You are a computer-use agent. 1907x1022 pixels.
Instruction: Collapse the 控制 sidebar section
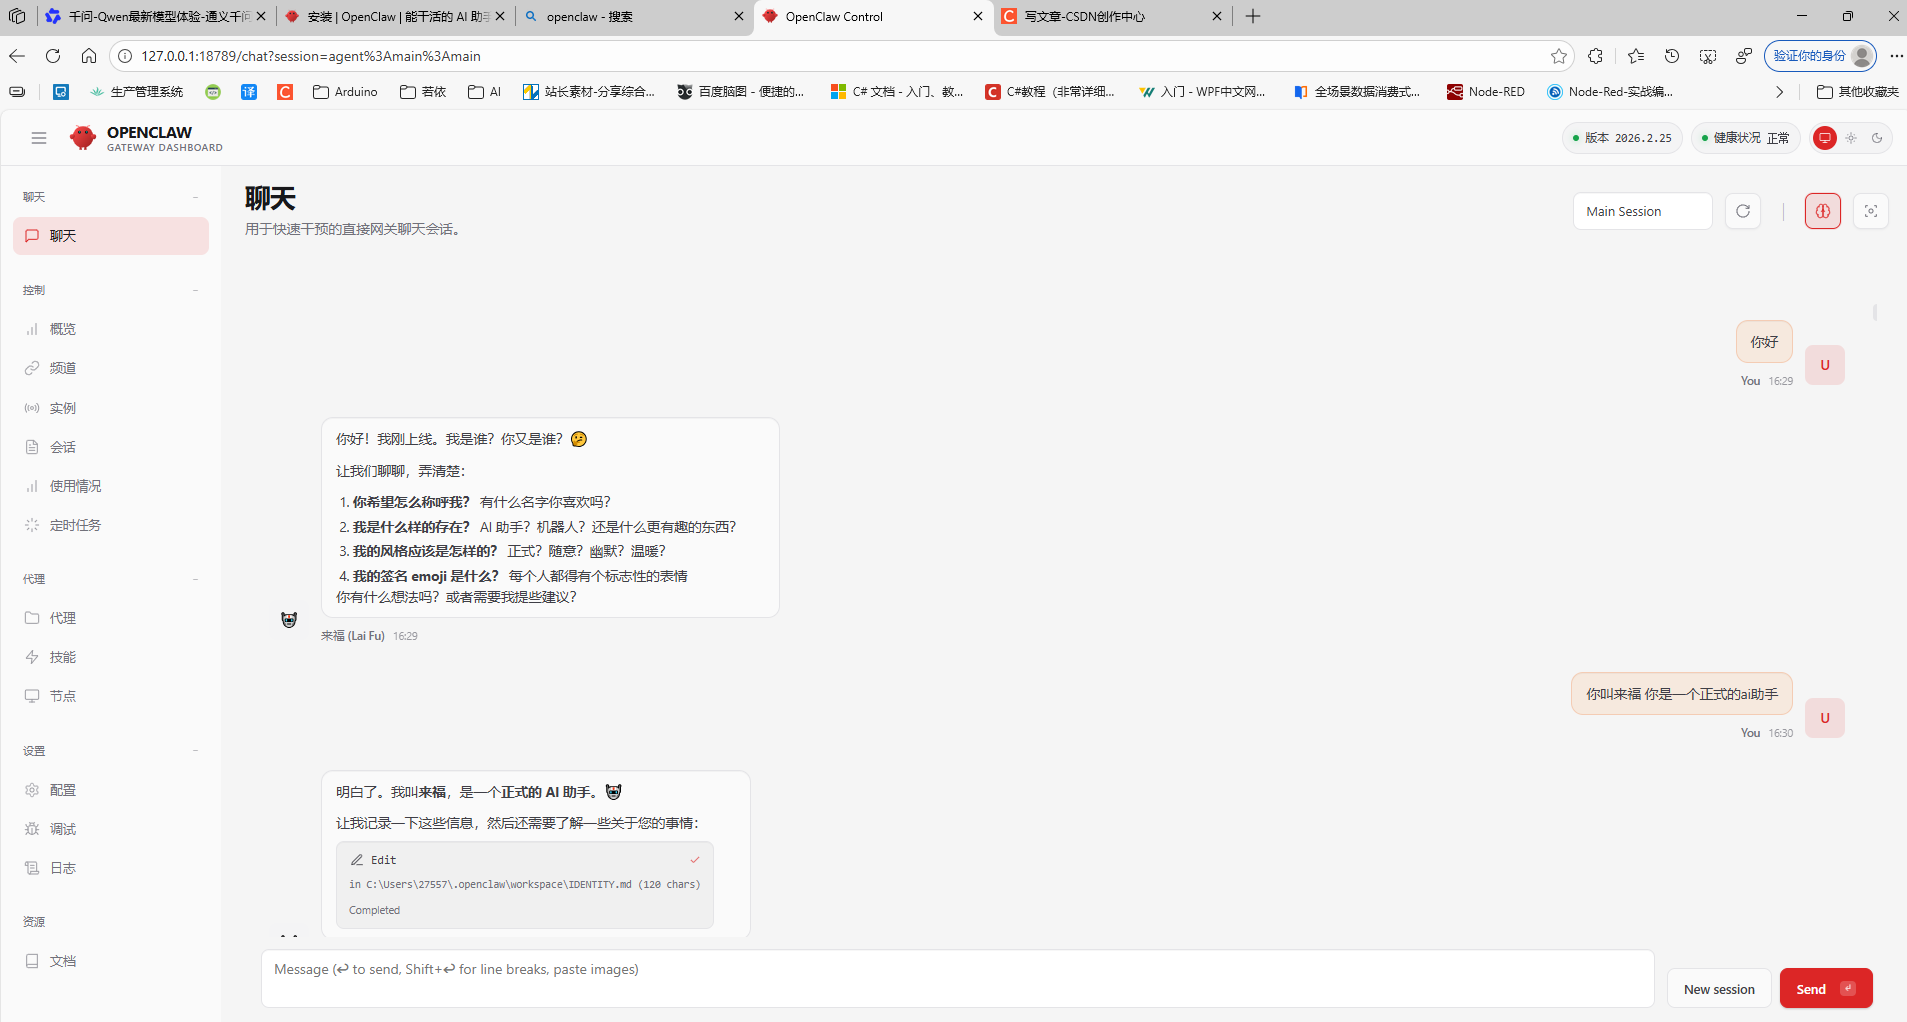tap(196, 289)
